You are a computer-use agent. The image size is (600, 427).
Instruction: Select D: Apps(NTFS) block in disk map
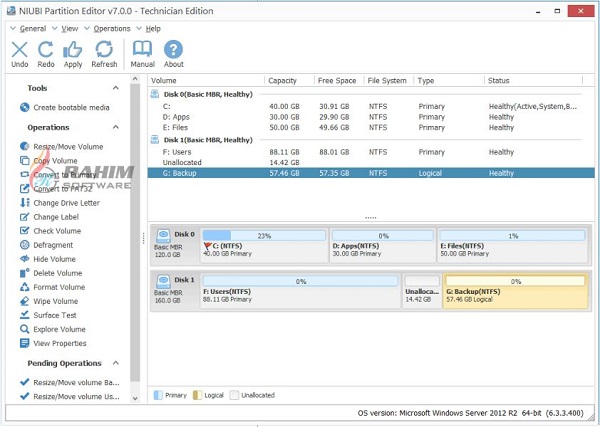tap(383, 245)
